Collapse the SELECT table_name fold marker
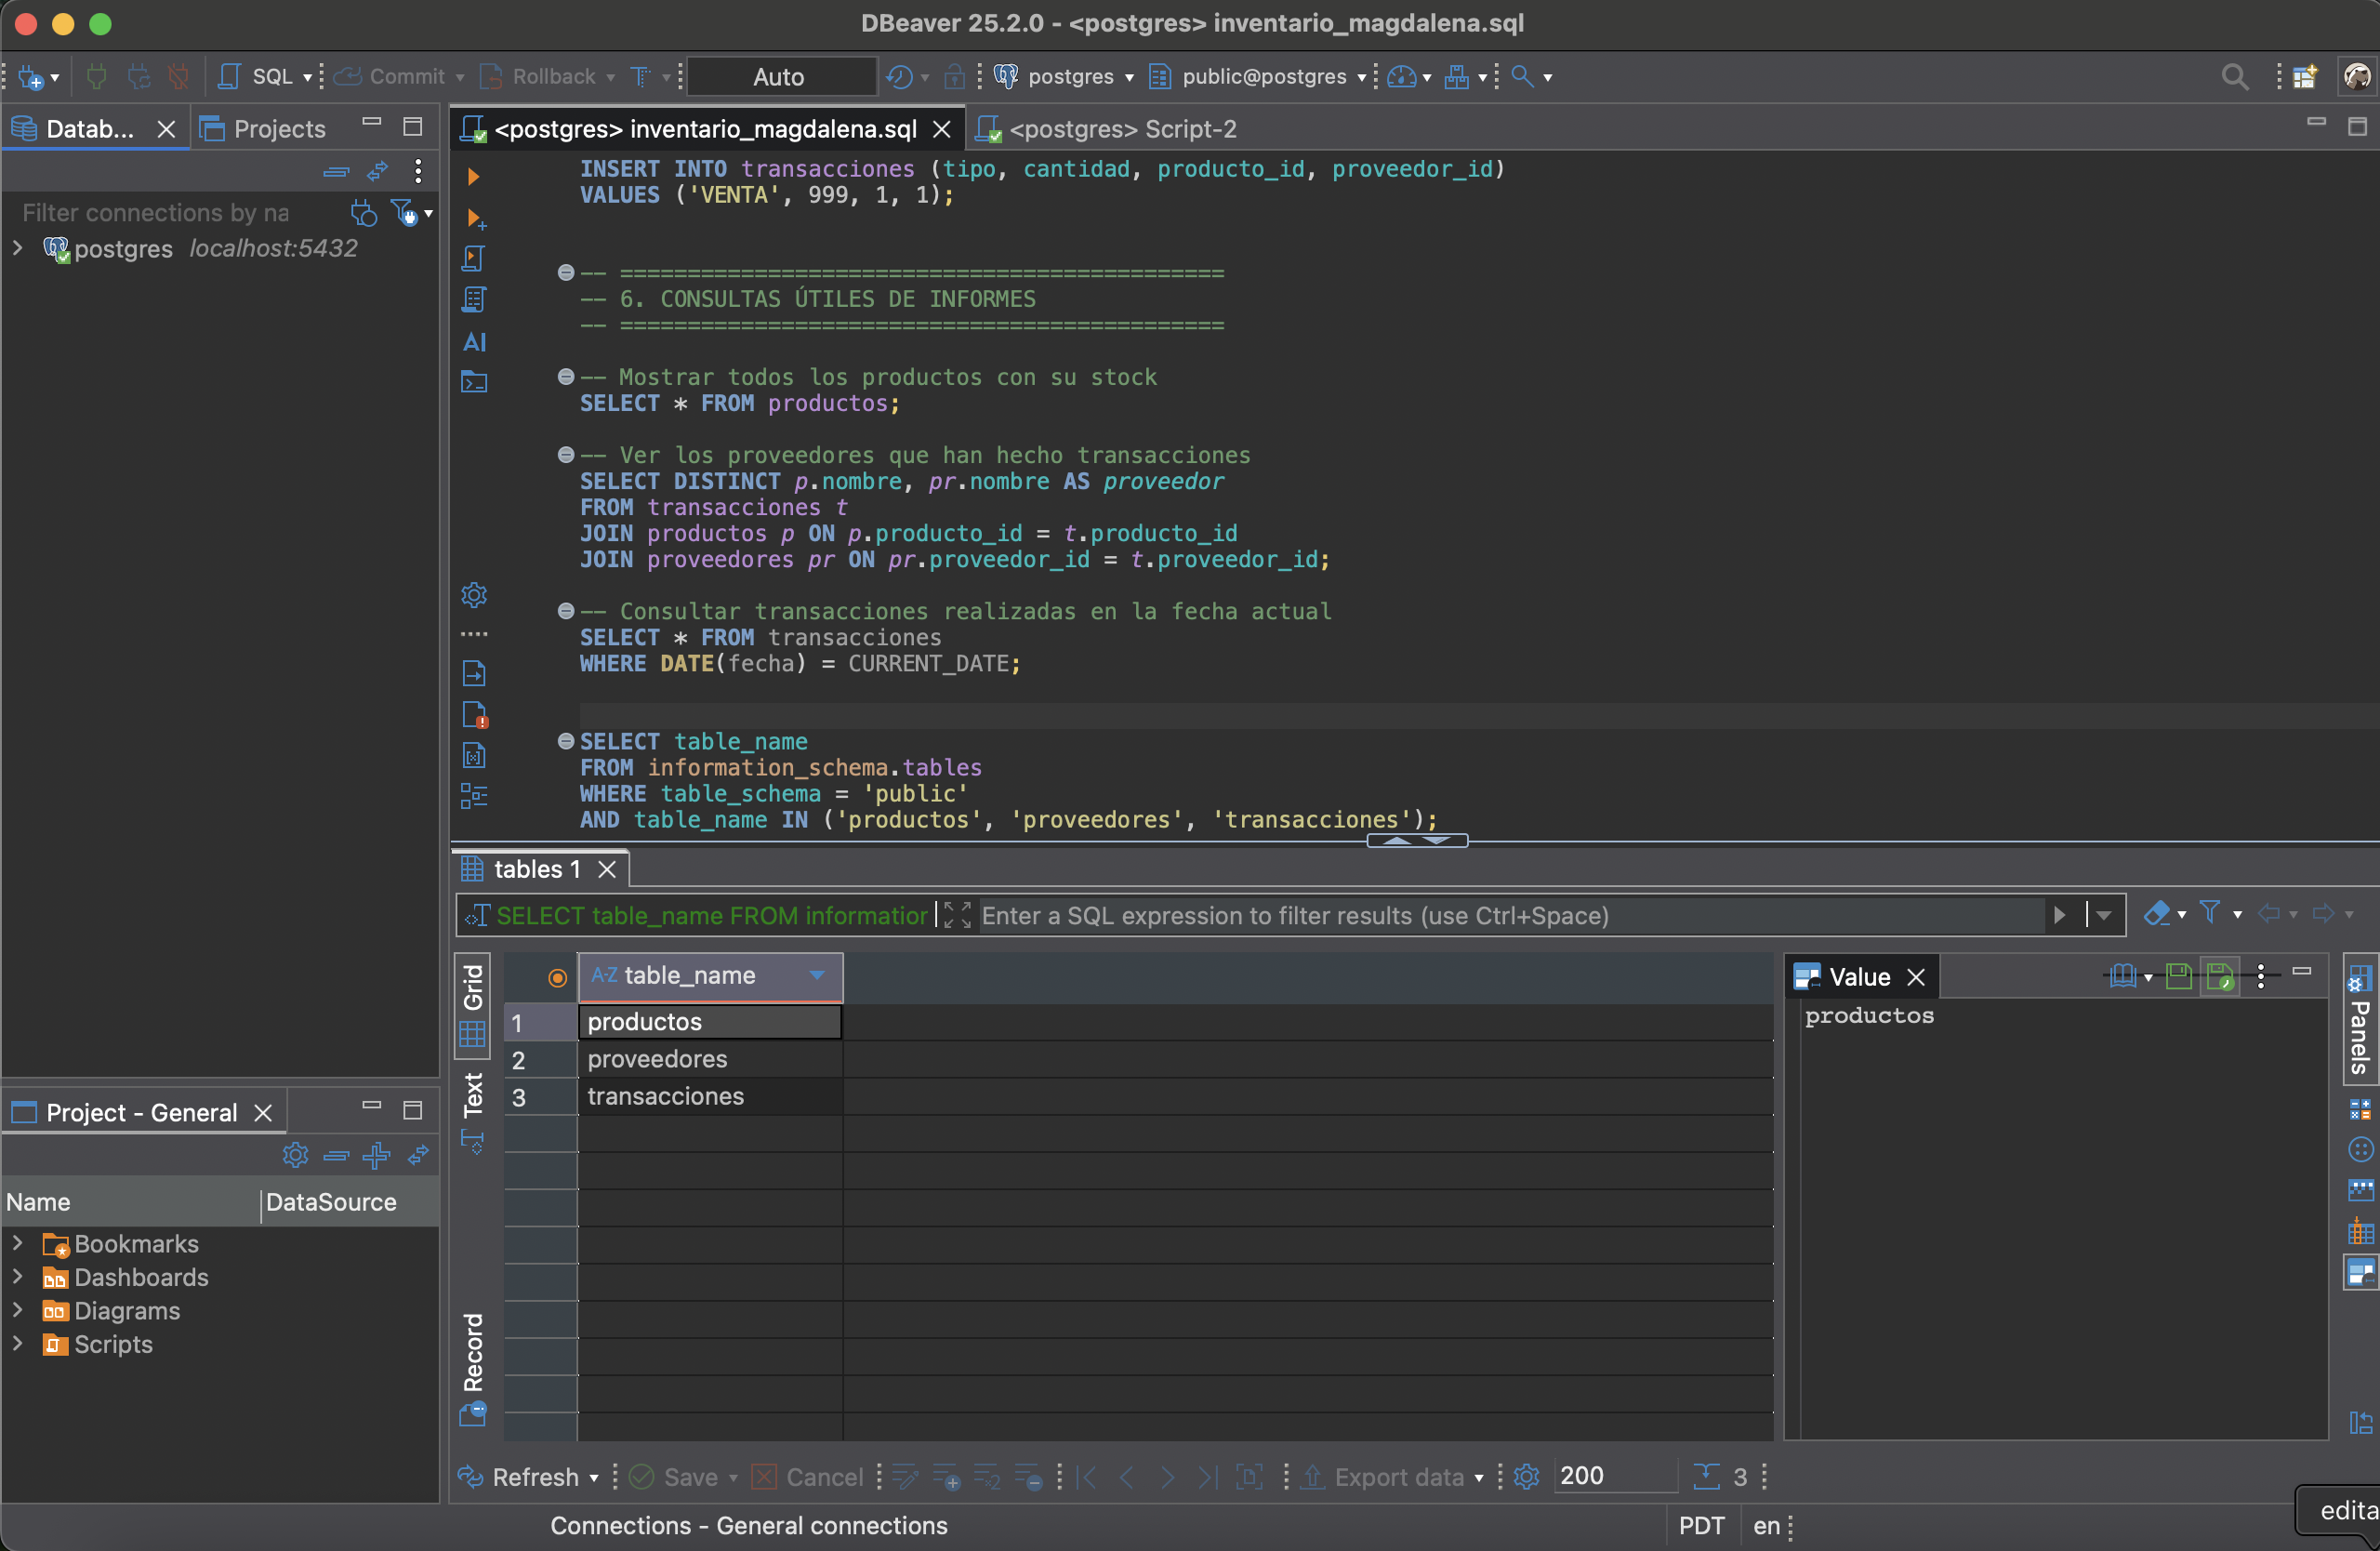Image resolution: width=2380 pixels, height=1551 pixels. click(x=566, y=741)
